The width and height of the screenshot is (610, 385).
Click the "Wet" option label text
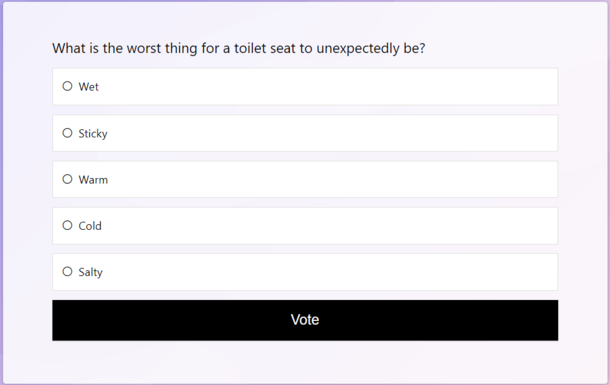88,87
